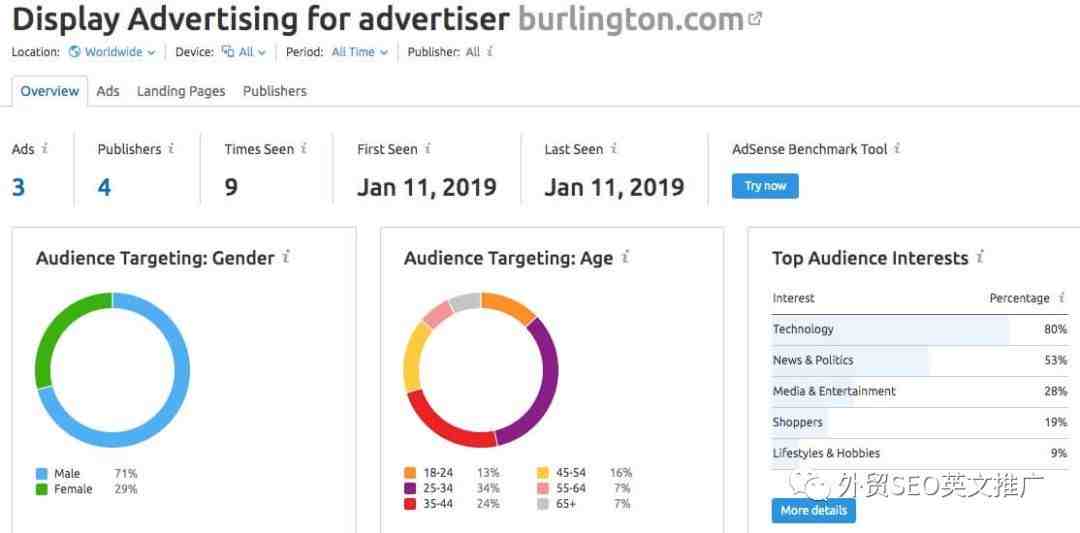Viewport: 1080px width, 533px height.
Task: Click the 18-24 orange legend swatch
Action: click(410, 473)
